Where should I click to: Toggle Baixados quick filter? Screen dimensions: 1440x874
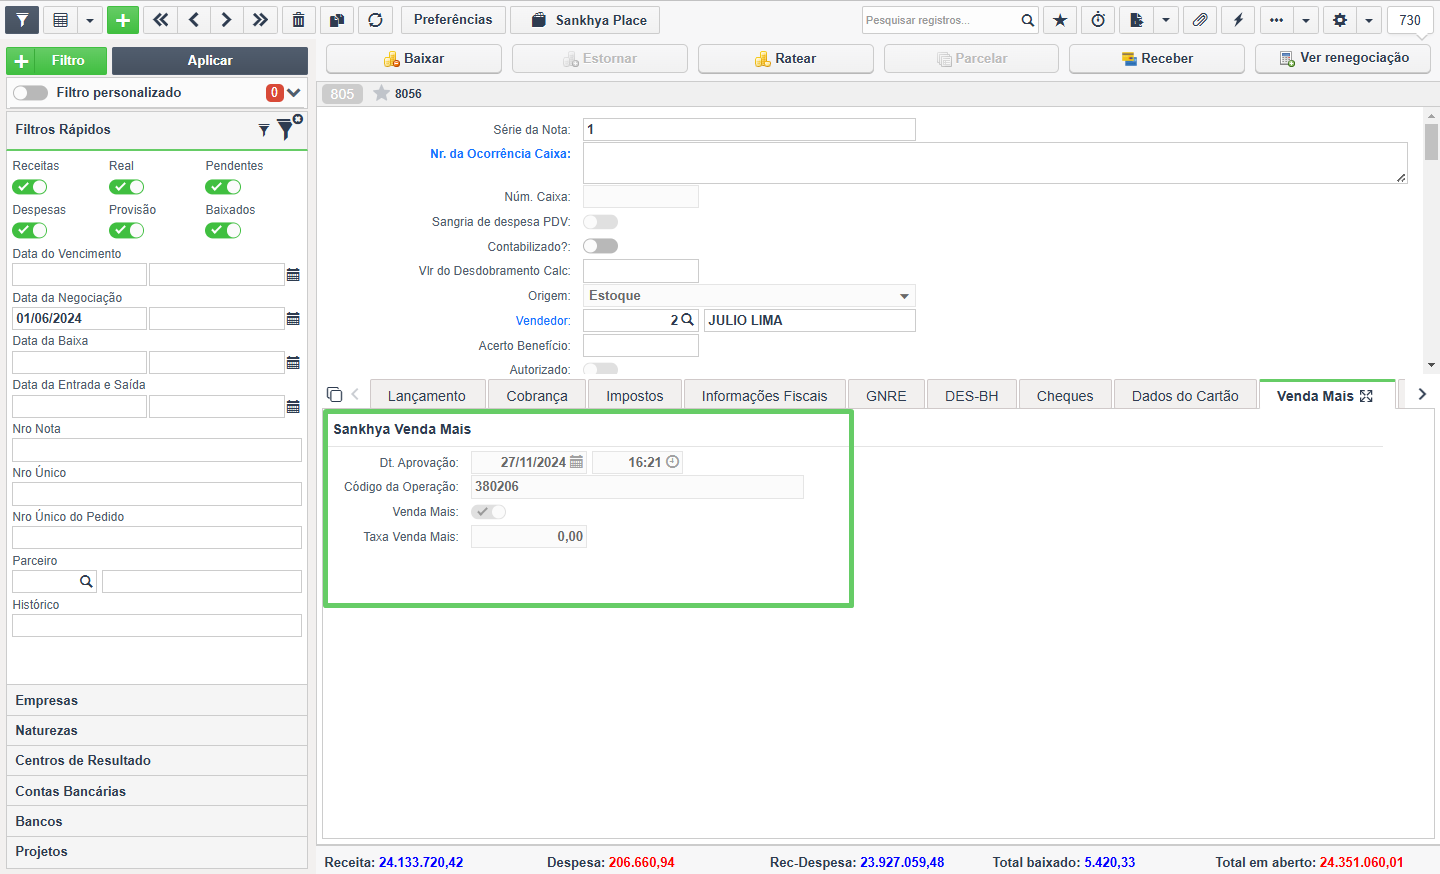click(223, 231)
